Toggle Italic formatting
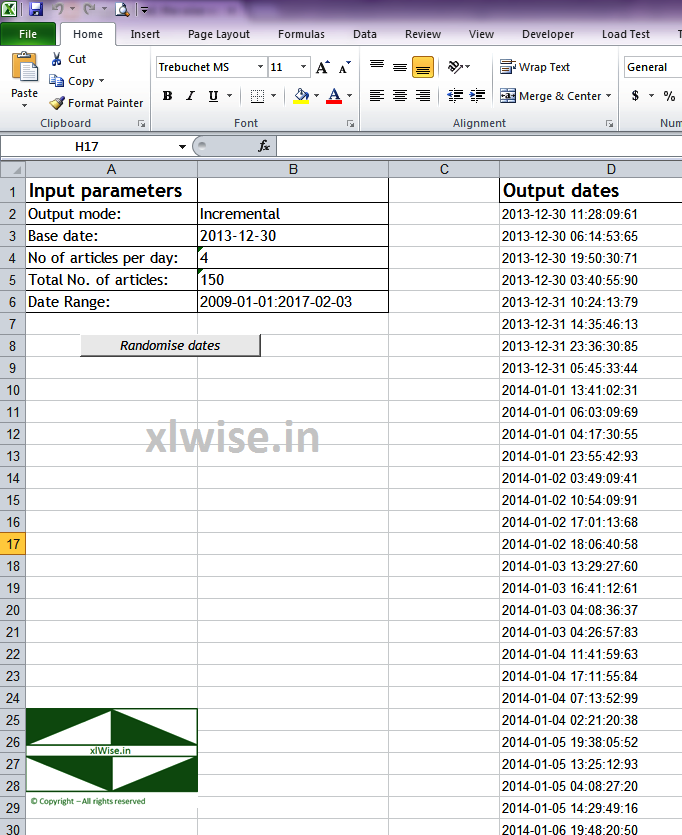 coord(190,96)
